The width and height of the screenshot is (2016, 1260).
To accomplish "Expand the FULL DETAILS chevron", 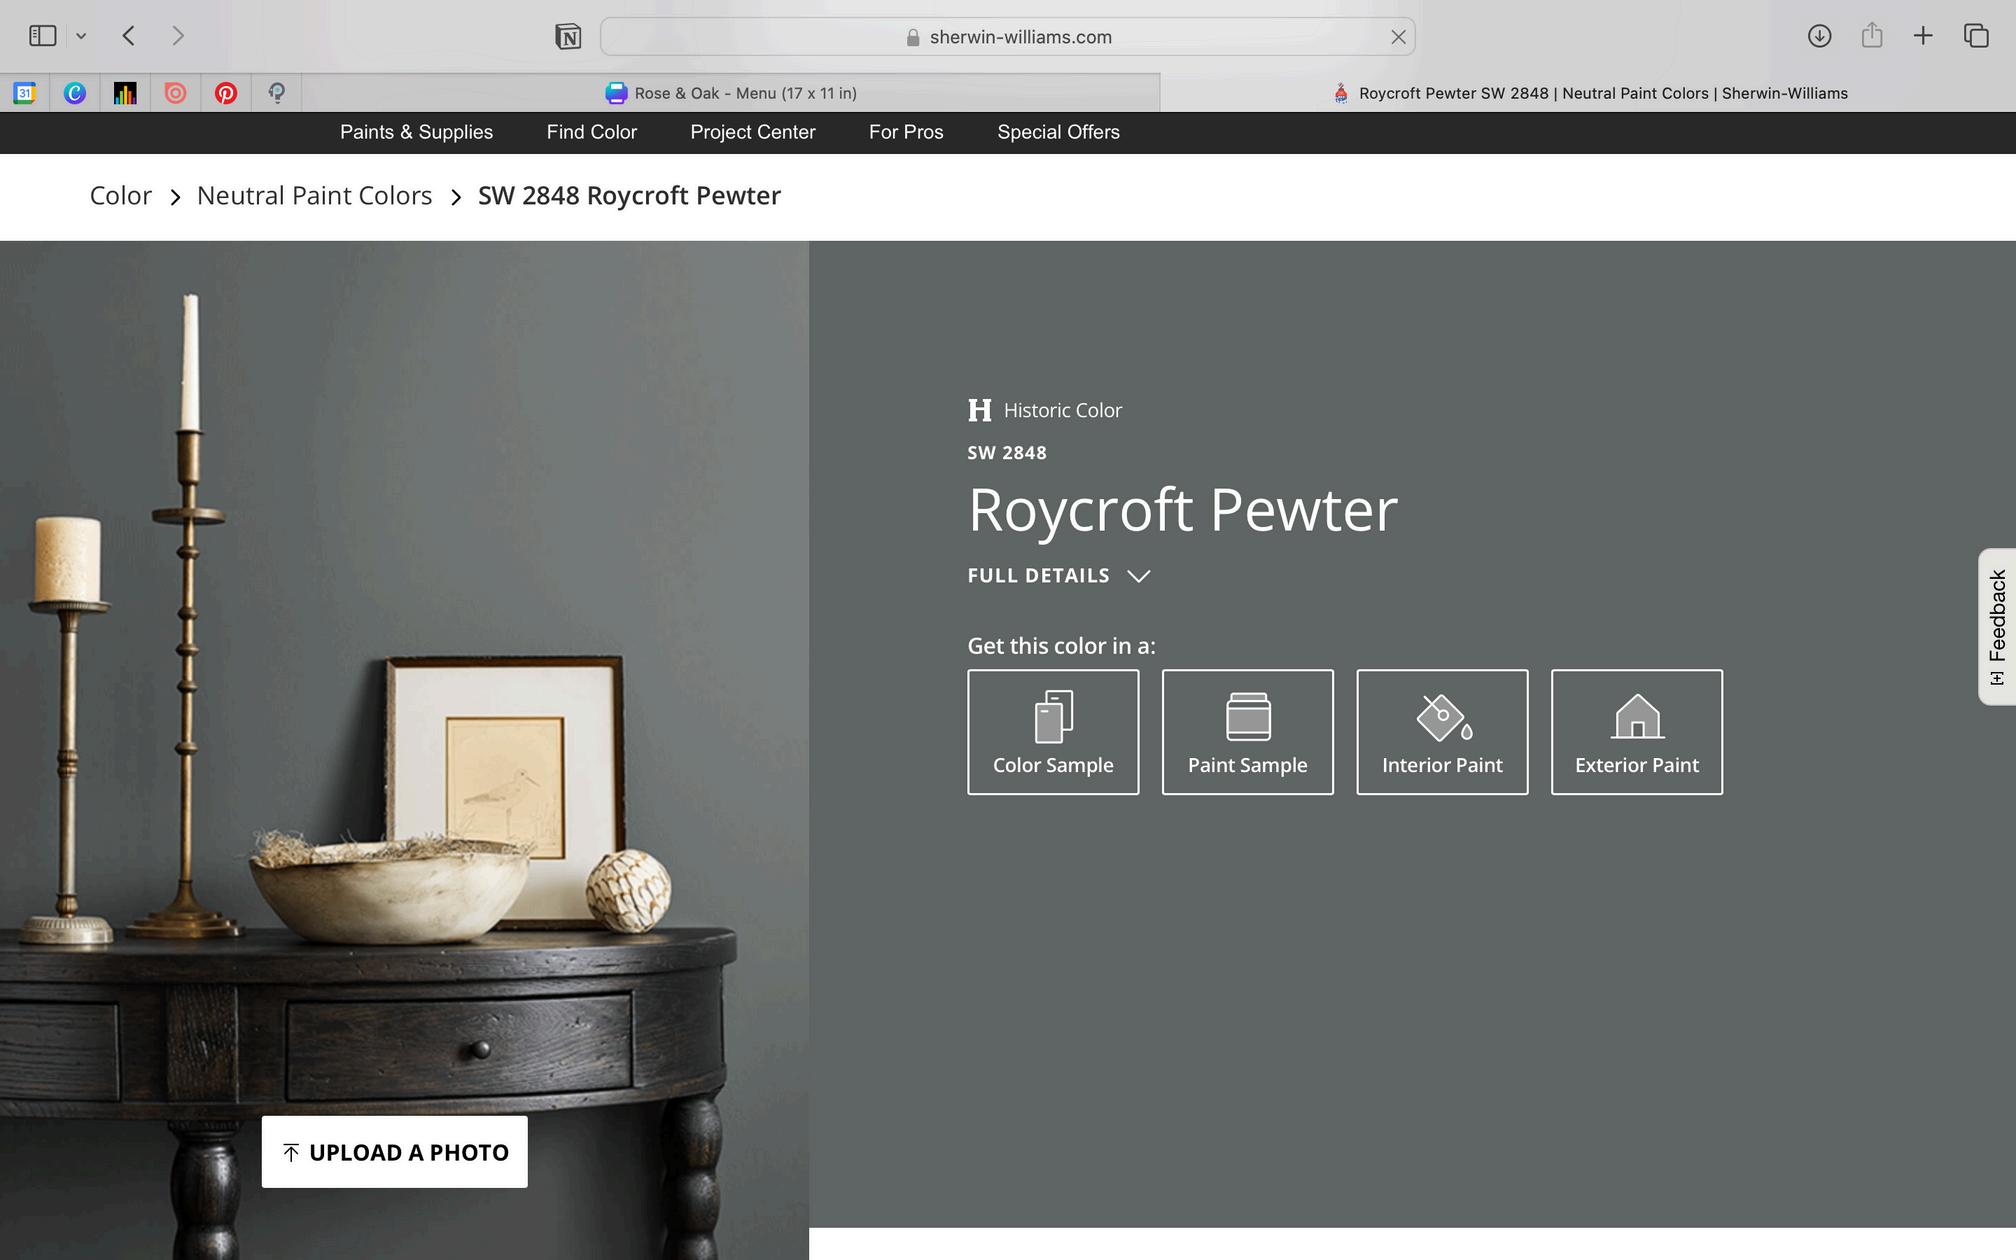I will click(1138, 576).
